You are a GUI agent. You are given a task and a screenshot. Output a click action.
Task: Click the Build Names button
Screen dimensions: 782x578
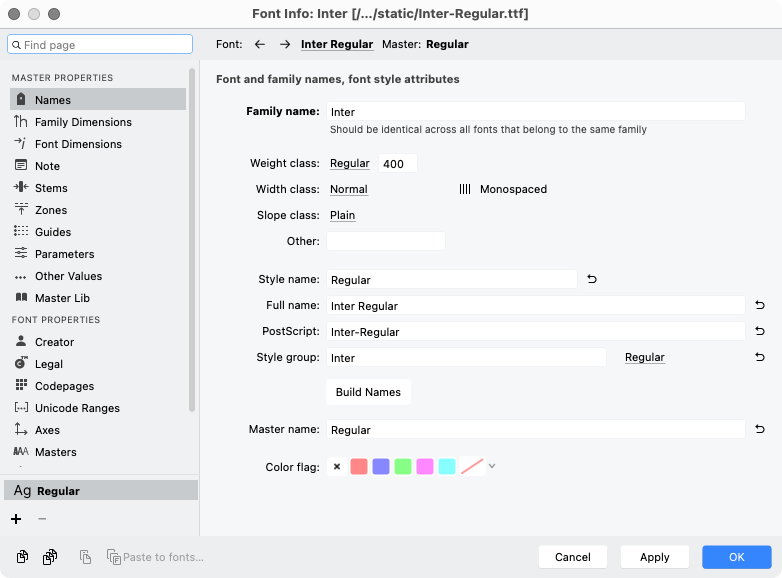coord(368,392)
